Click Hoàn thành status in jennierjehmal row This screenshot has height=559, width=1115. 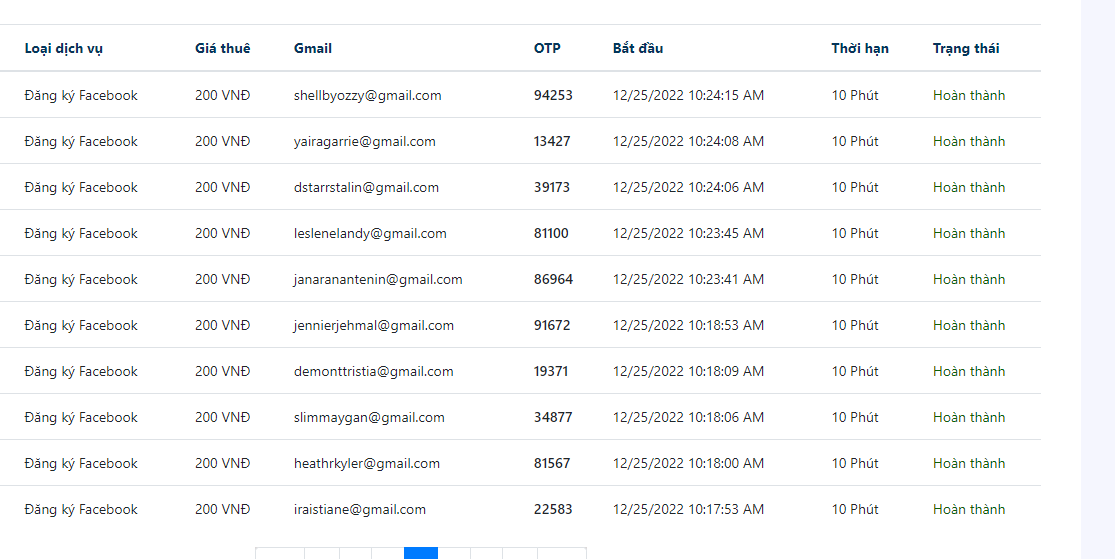pos(969,326)
